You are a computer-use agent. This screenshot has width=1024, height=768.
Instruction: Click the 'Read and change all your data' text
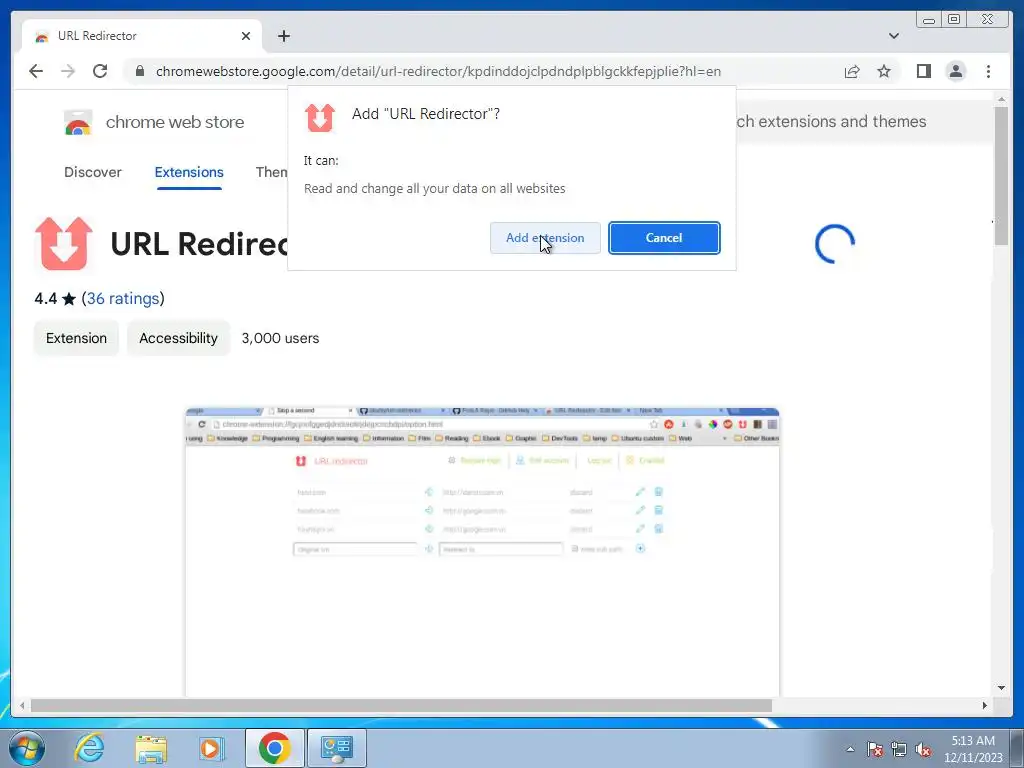[x=434, y=189]
